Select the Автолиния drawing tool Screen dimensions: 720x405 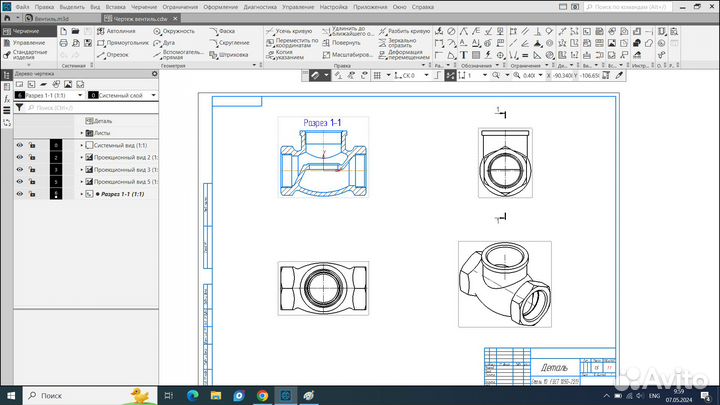[119, 31]
